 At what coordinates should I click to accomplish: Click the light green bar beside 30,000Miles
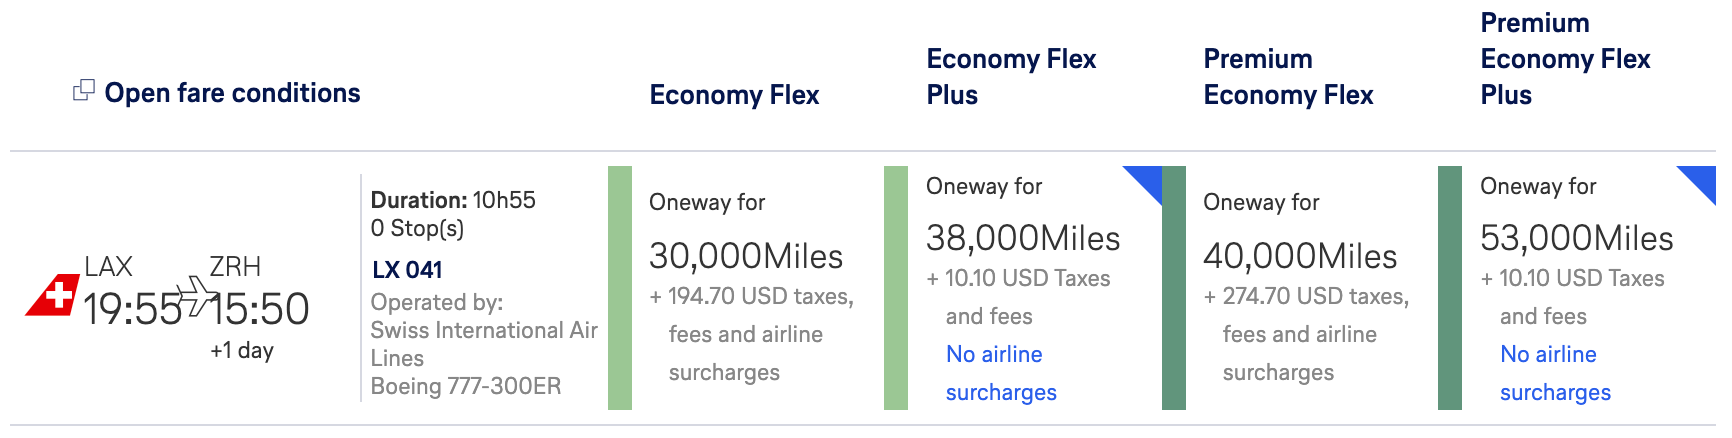click(x=620, y=288)
